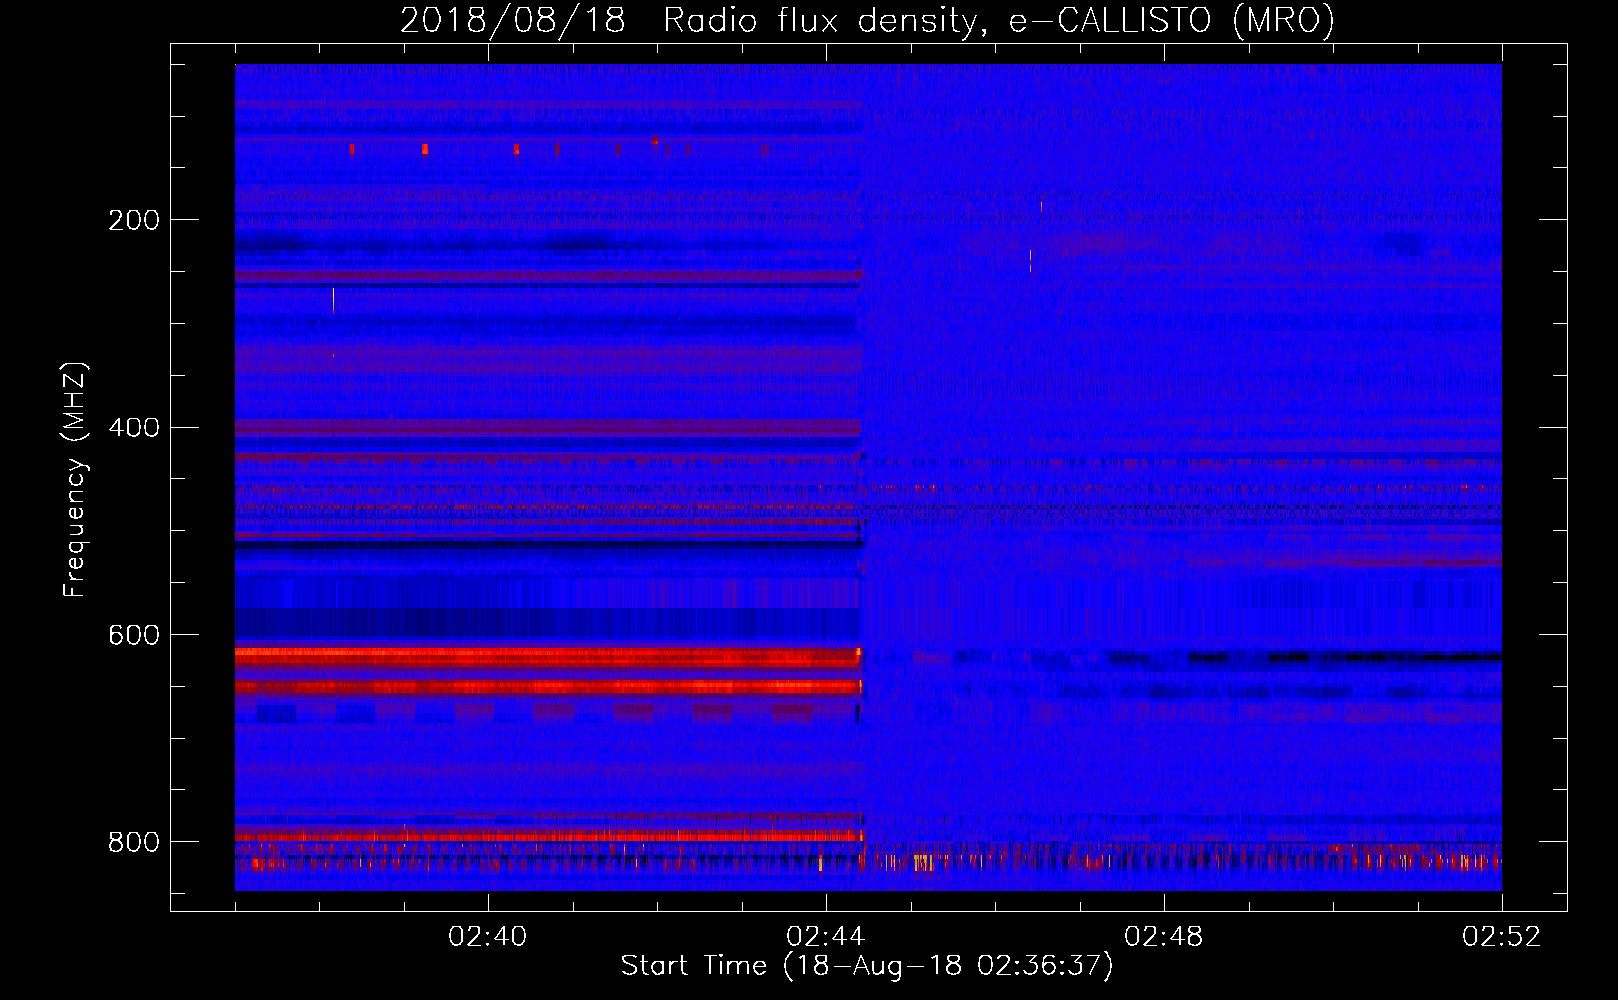Click the 02:40 time tick label
Viewport: 1618px width, 1000px height.
[x=488, y=937]
